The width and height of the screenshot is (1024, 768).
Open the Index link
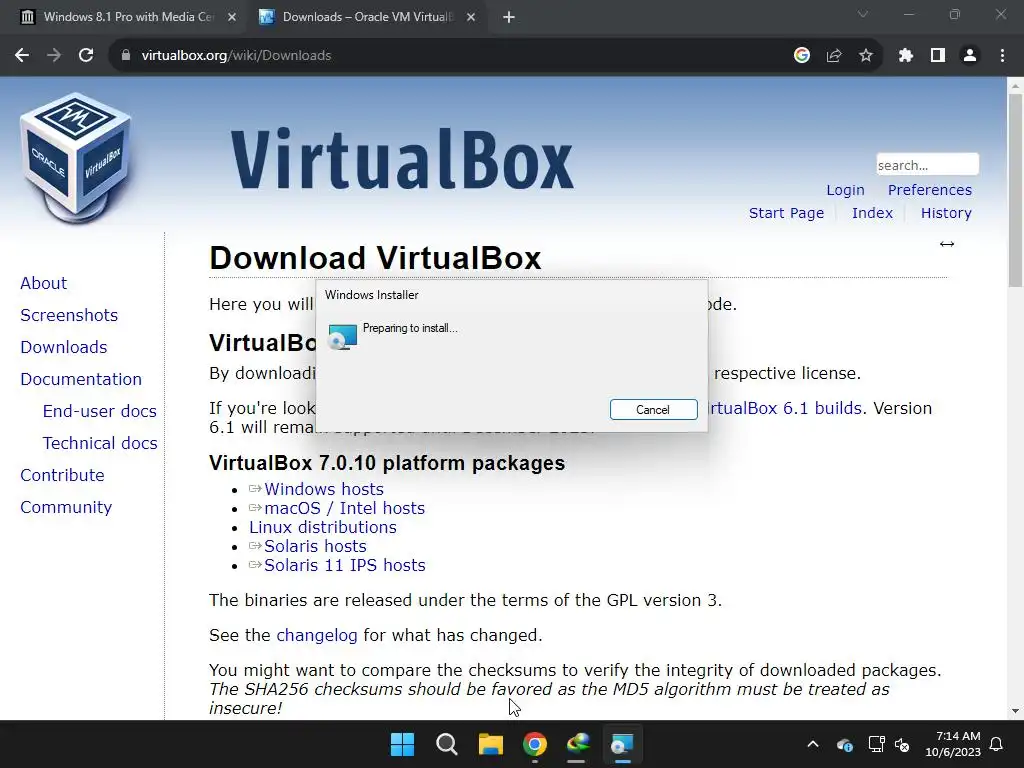click(x=872, y=213)
